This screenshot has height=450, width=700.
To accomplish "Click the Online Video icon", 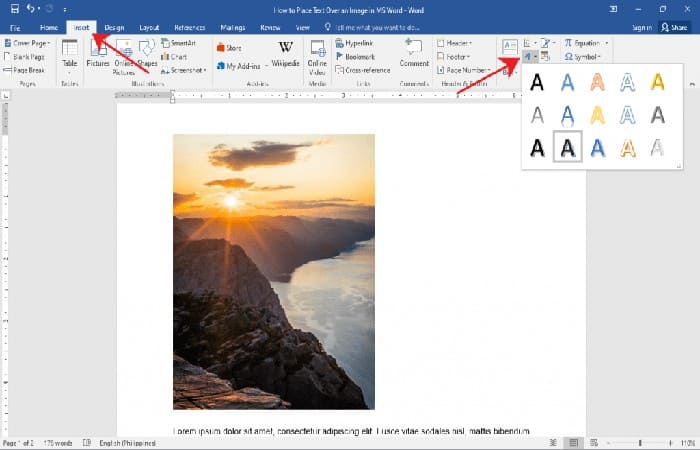I will pos(318,54).
